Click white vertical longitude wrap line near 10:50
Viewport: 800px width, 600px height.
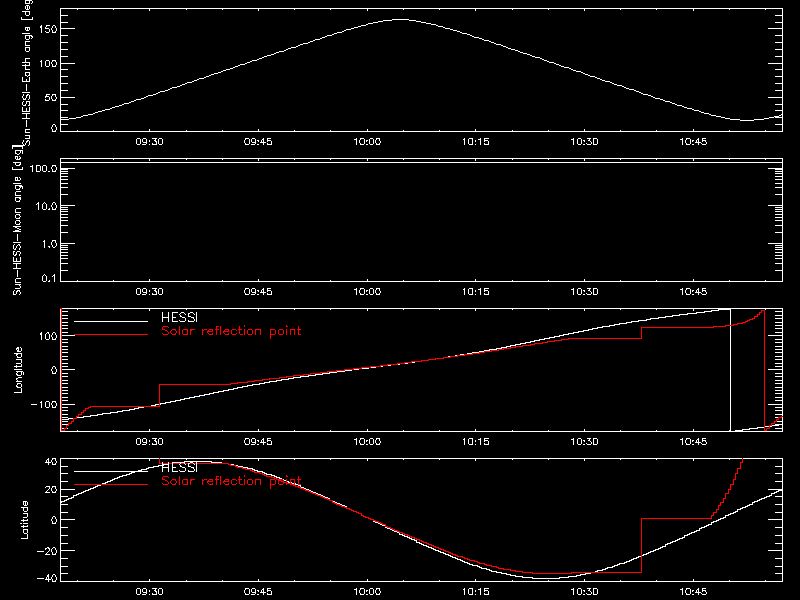click(731, 370)
